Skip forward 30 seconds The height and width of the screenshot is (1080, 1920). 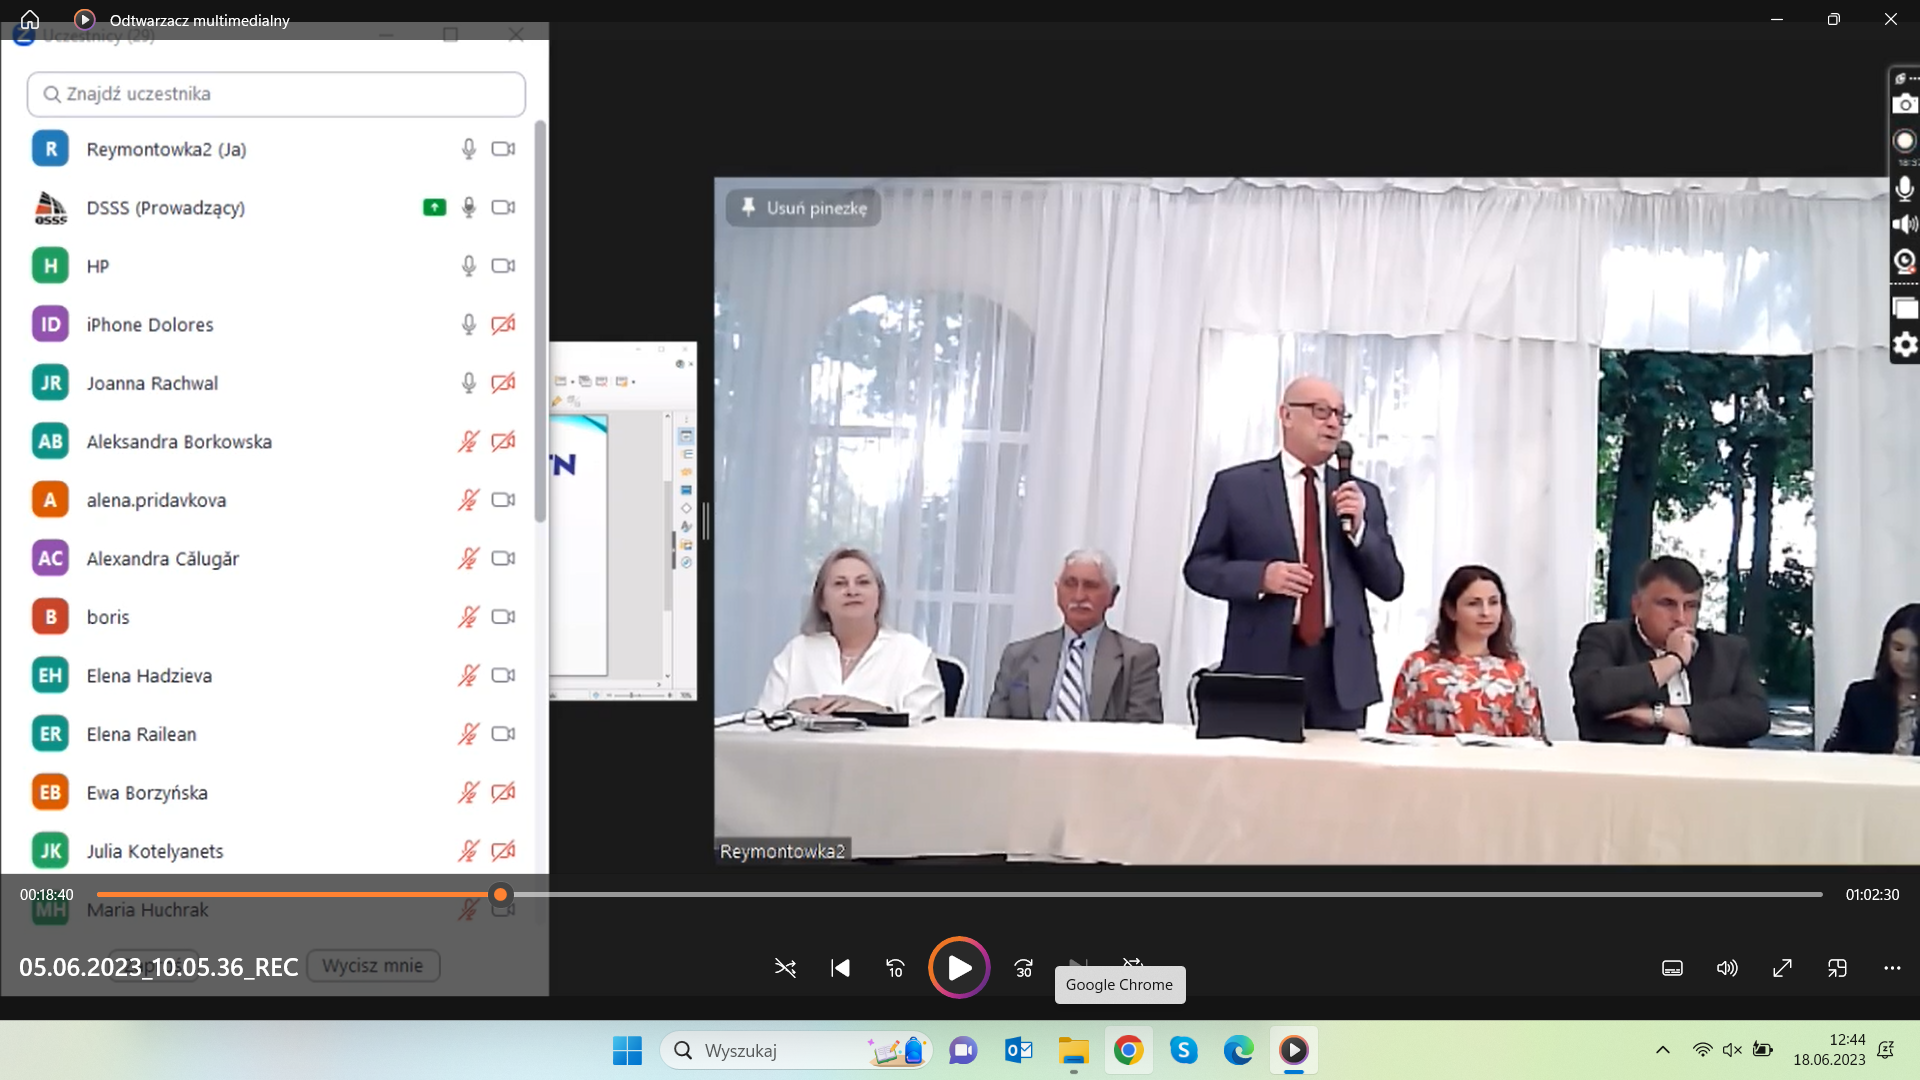[1024, 968]
